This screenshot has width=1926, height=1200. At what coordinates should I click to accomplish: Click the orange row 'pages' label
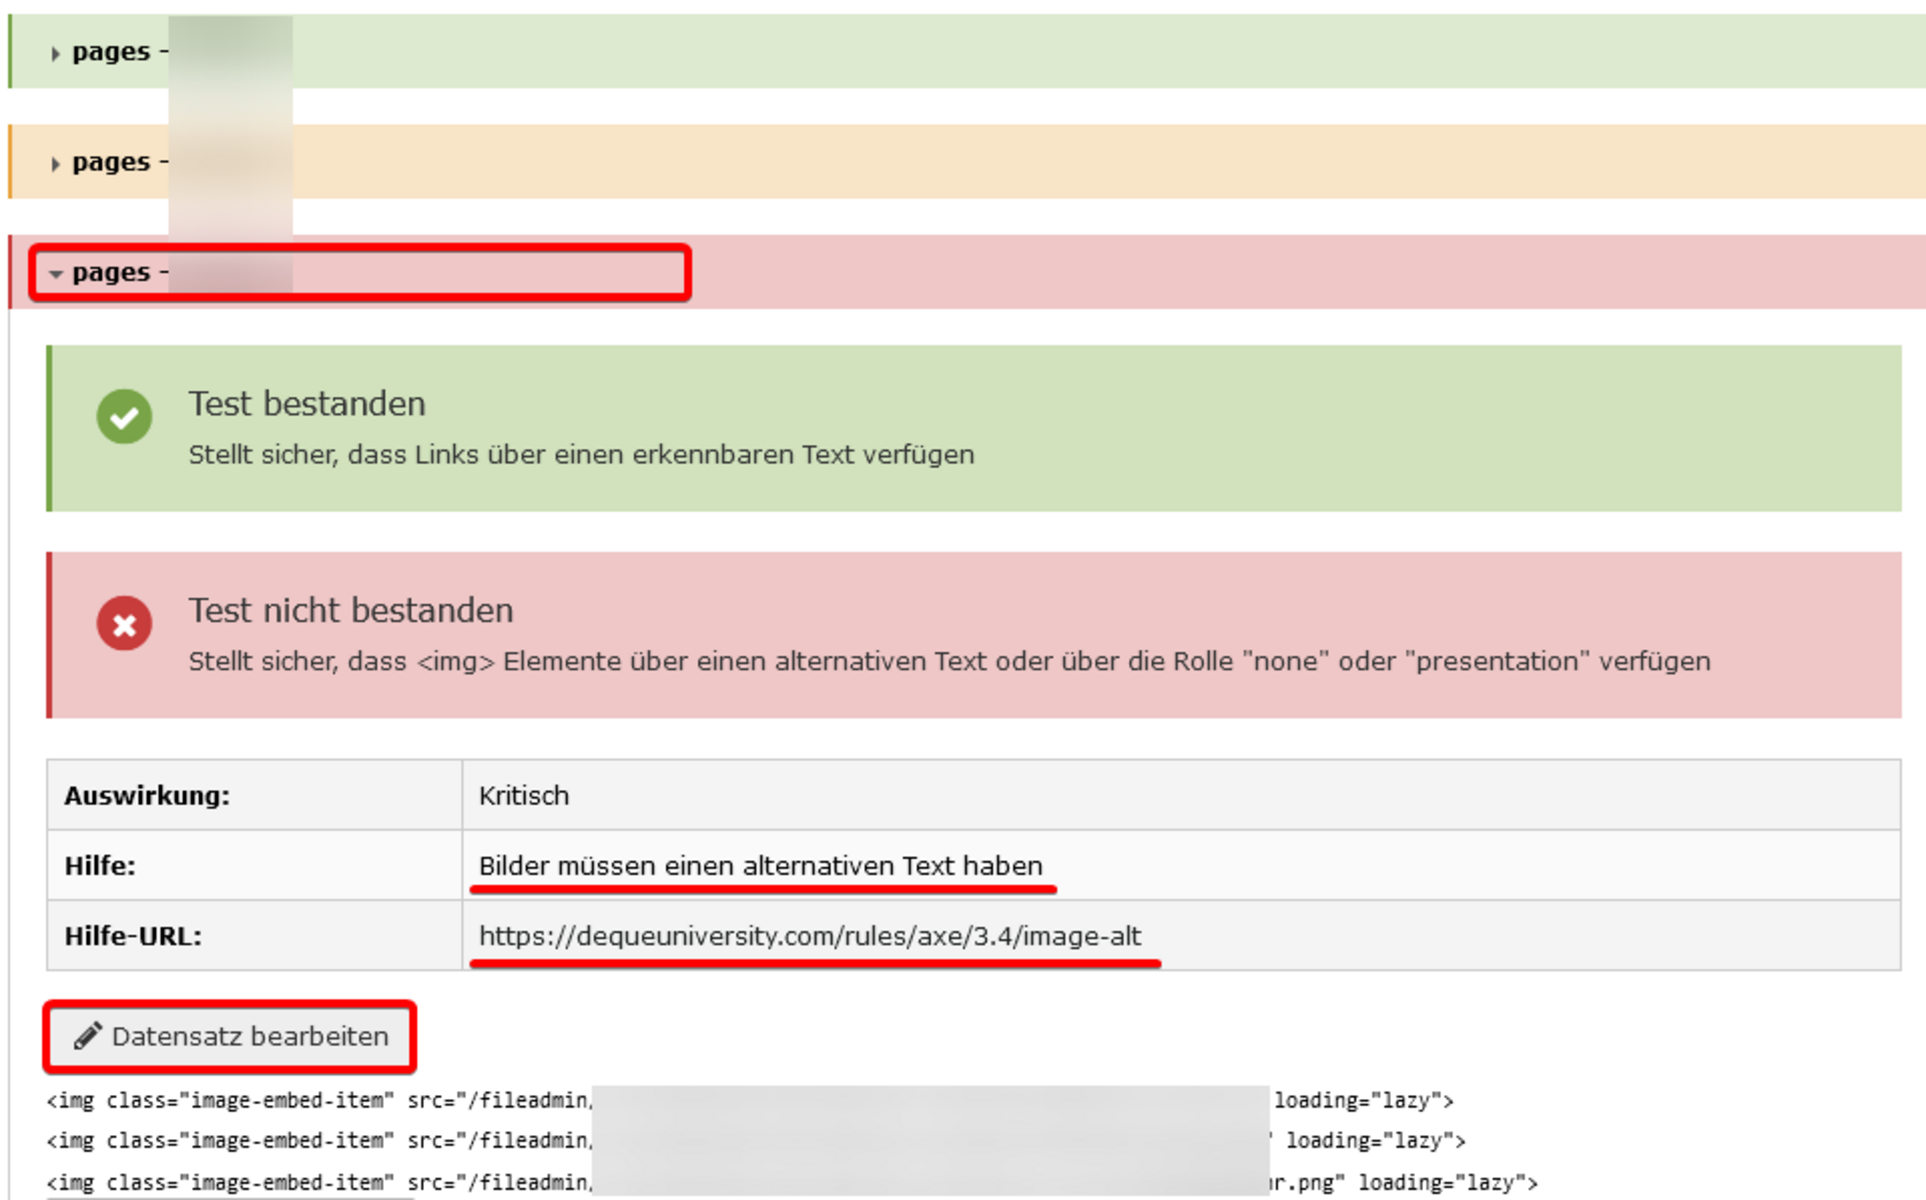point(111,162)
